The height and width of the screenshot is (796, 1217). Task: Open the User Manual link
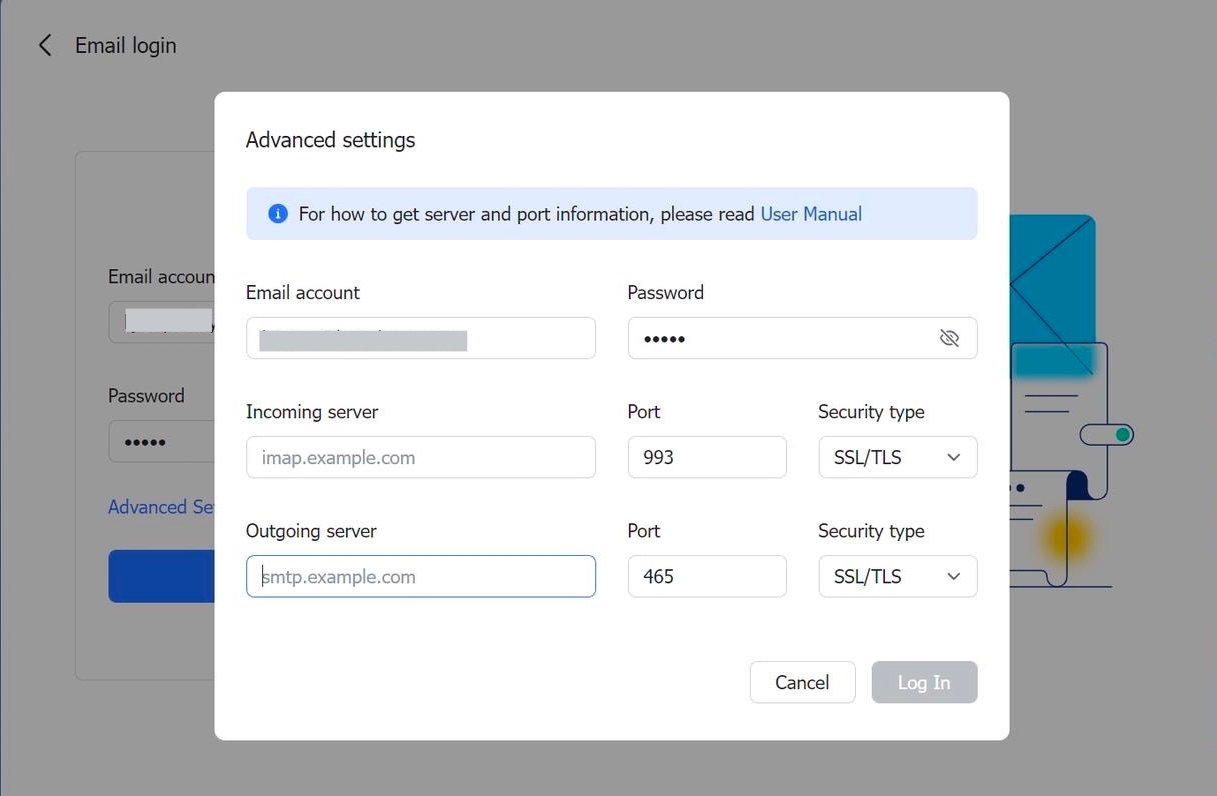coord(810,213)
